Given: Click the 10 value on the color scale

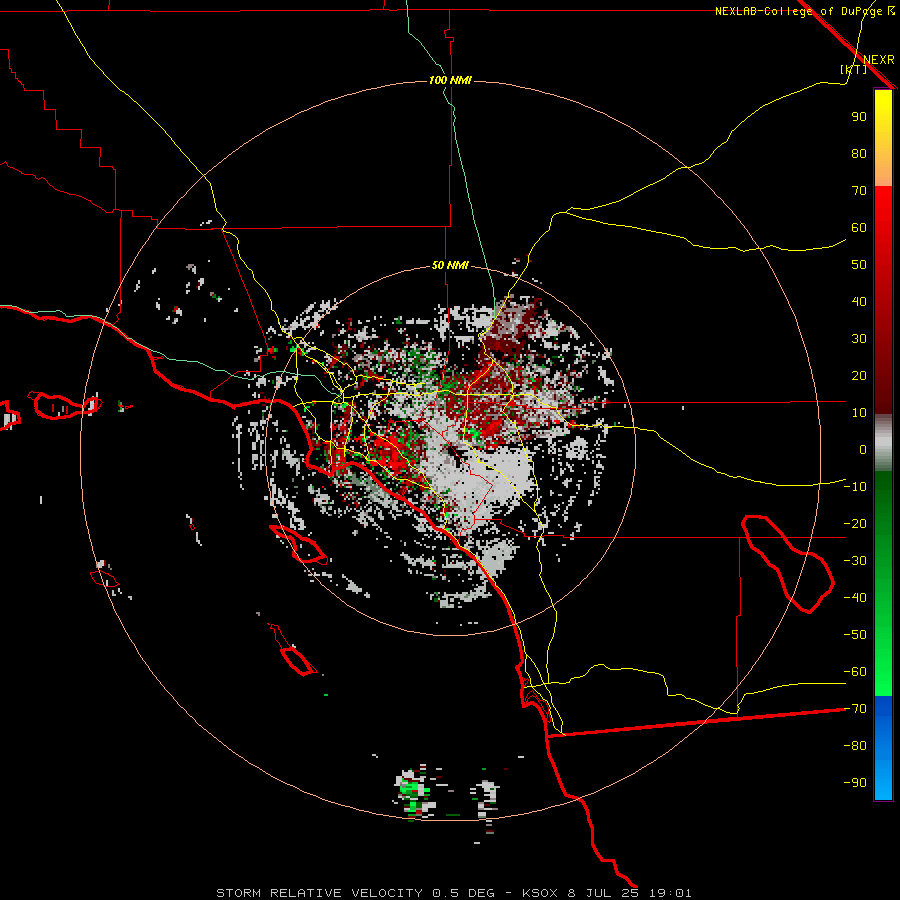Looking at the screenshot, I should coord(859,413).
